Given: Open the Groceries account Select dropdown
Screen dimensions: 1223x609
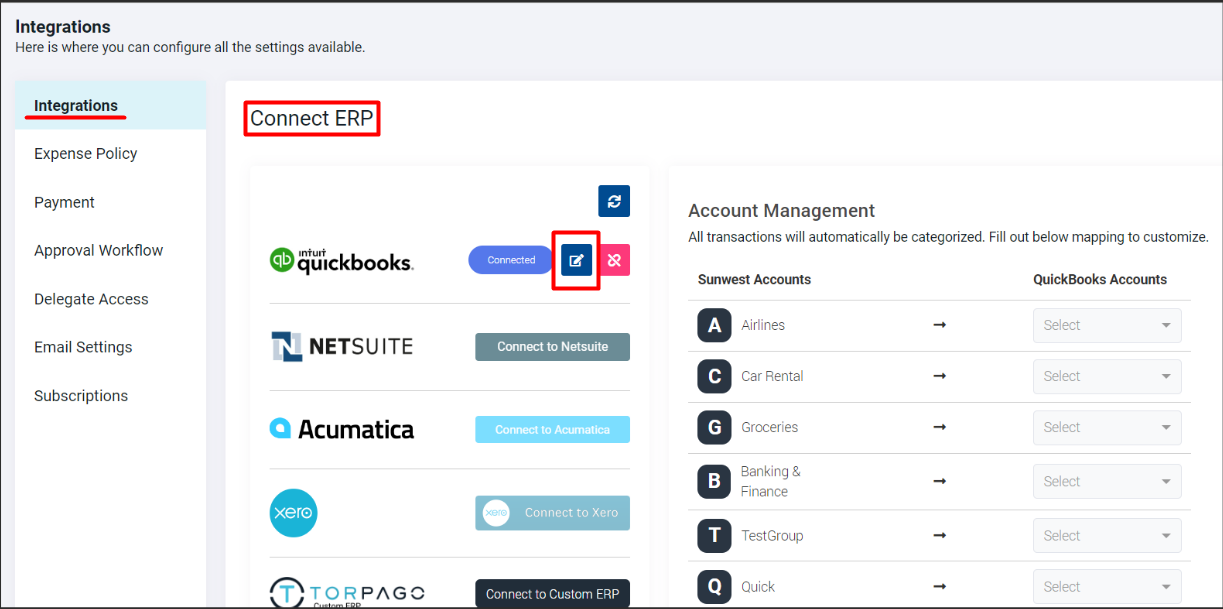Looking at the screenshot, I should tap(1107, 427).
